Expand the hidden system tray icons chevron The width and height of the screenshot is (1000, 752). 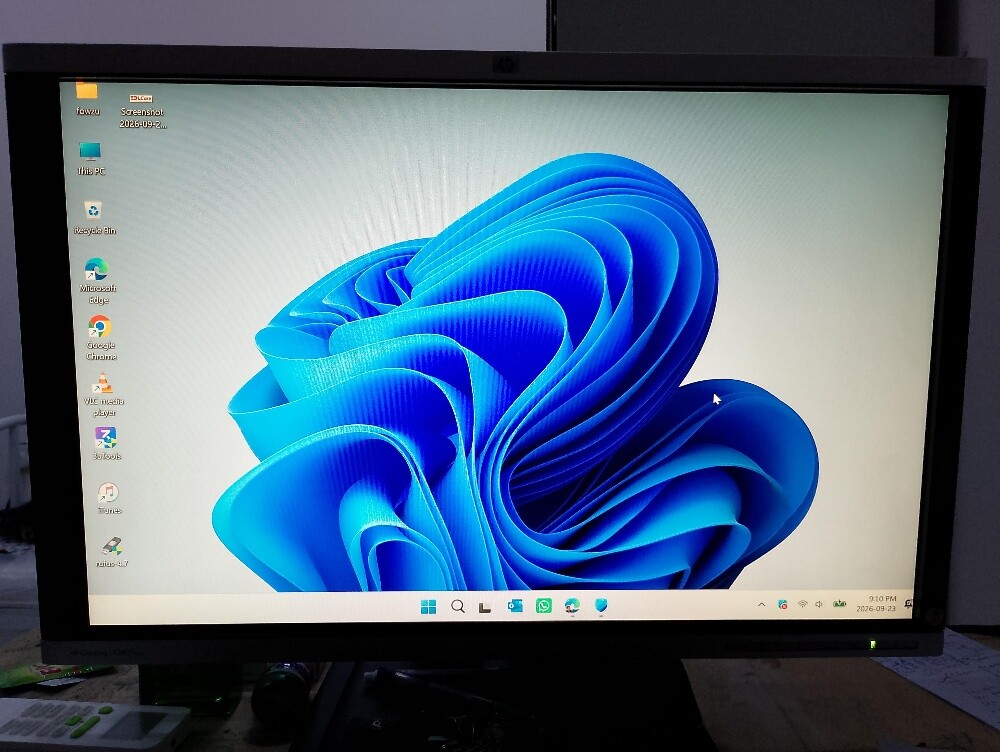pos(761,604)
